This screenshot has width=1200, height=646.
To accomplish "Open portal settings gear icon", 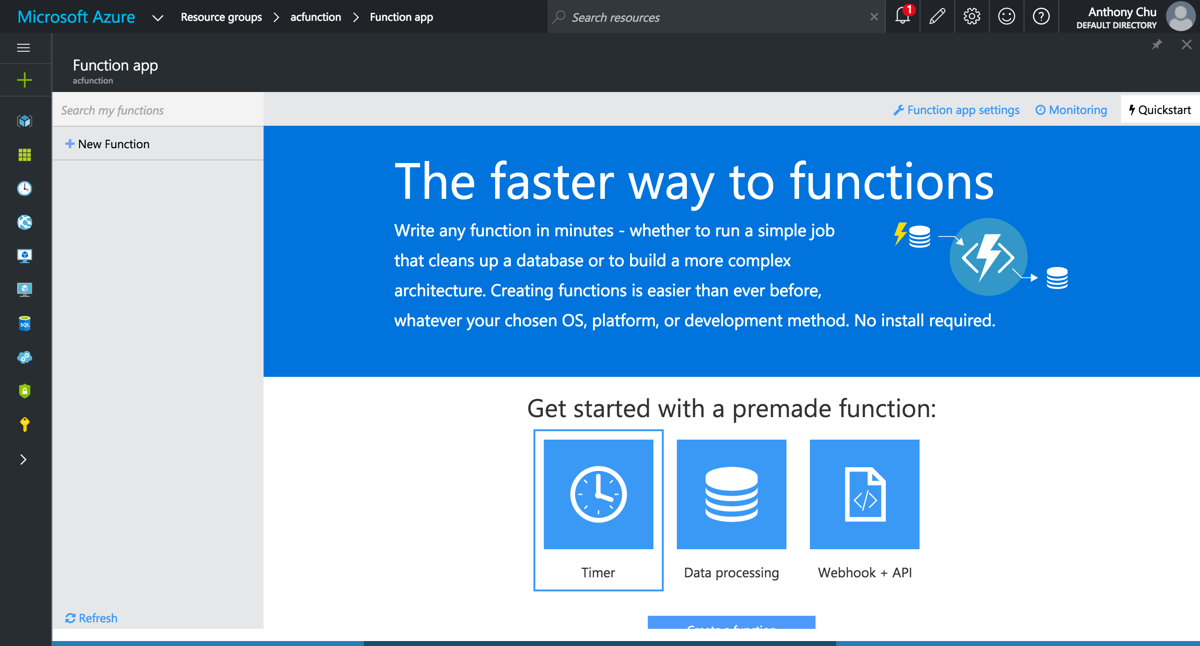I will pyautogui.click(x=972, y=16).
